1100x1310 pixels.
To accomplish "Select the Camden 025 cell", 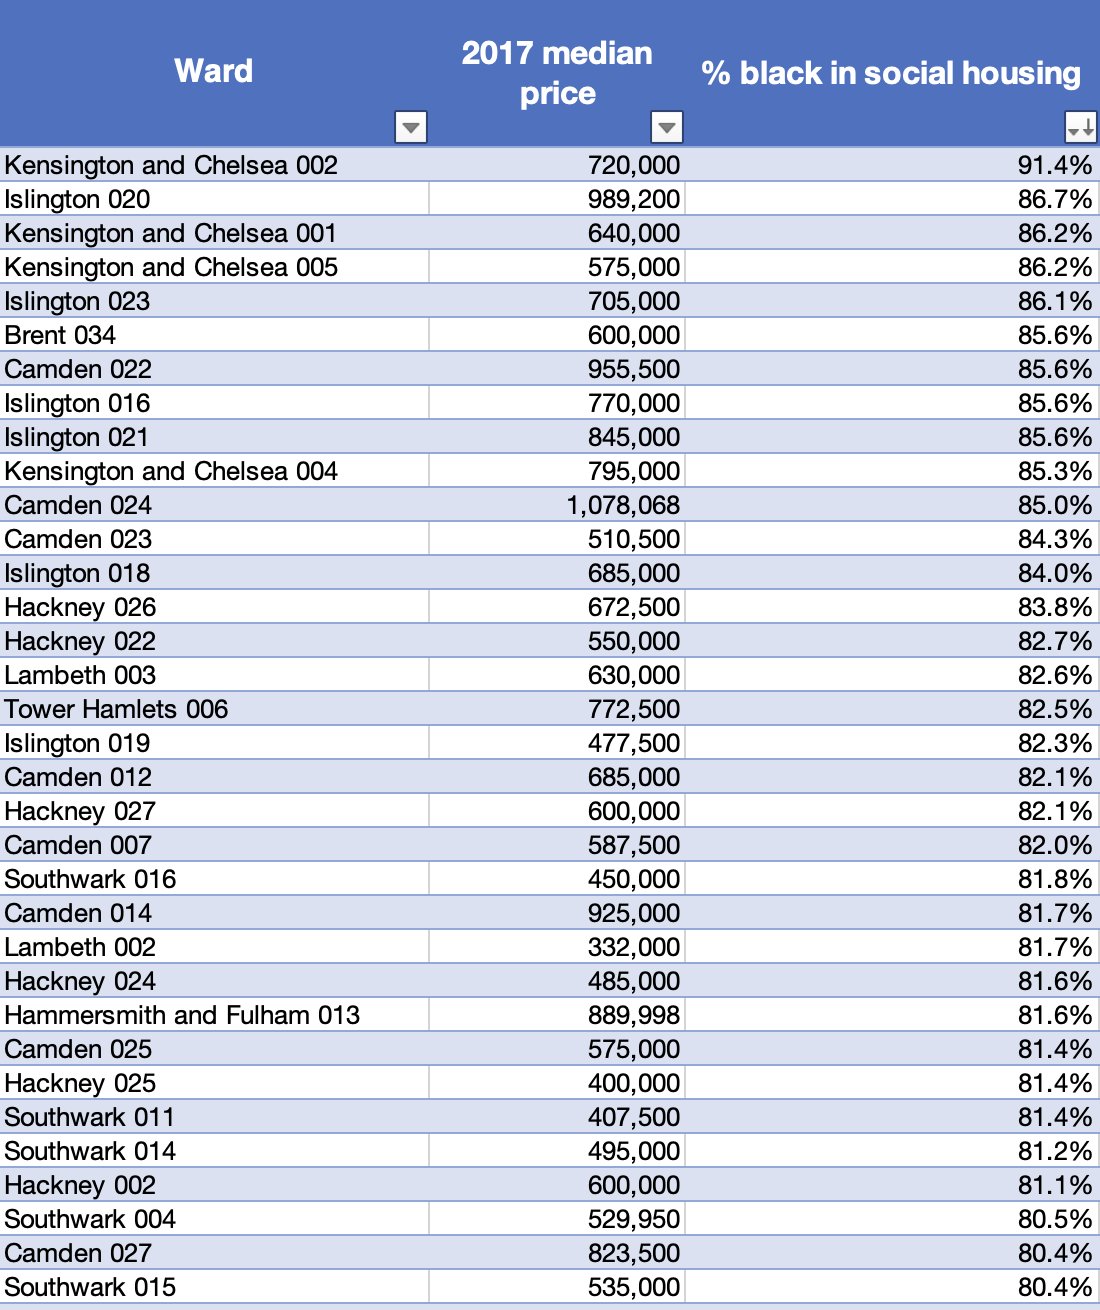I will point(214,1049).
